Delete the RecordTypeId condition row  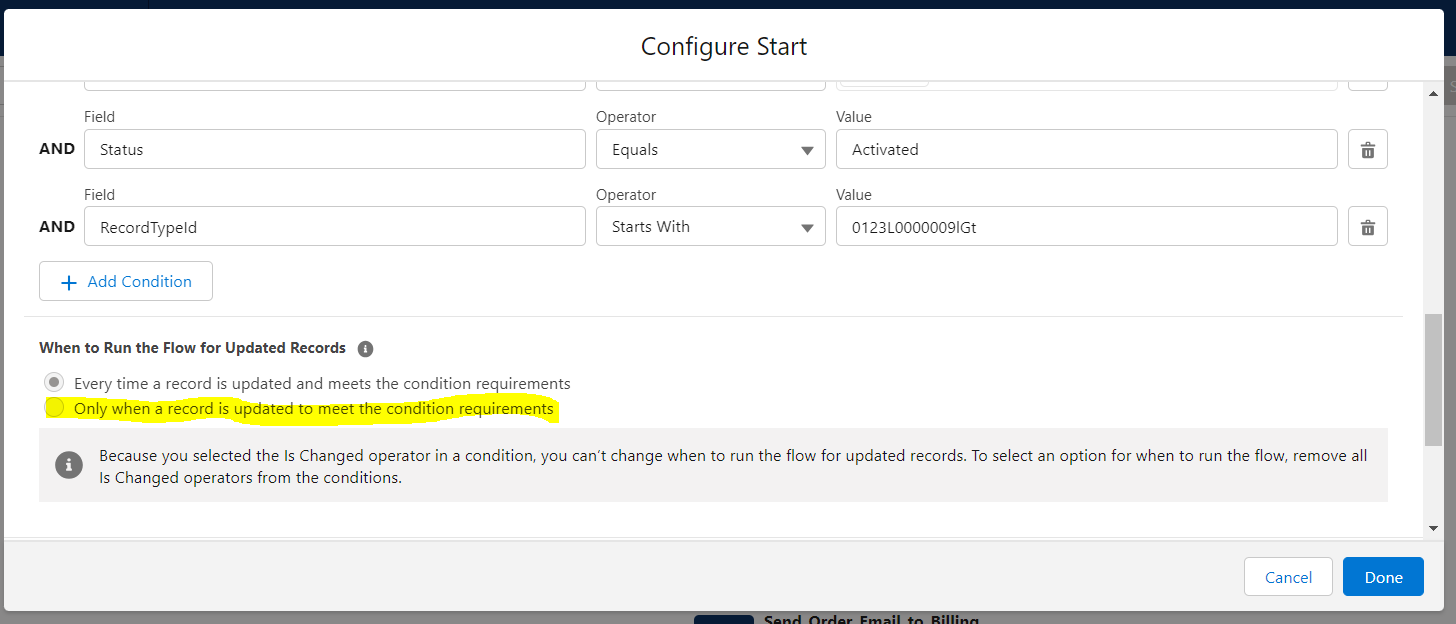[x=1367, y=227]
